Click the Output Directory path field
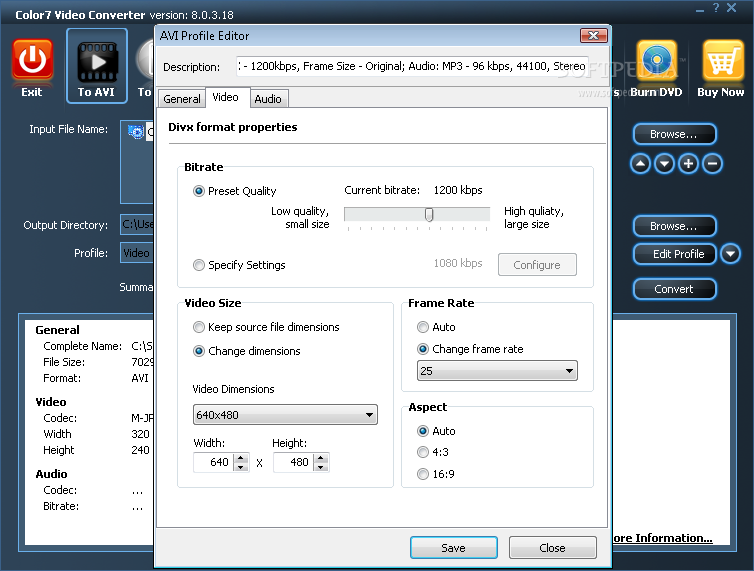 pos(137,225)
